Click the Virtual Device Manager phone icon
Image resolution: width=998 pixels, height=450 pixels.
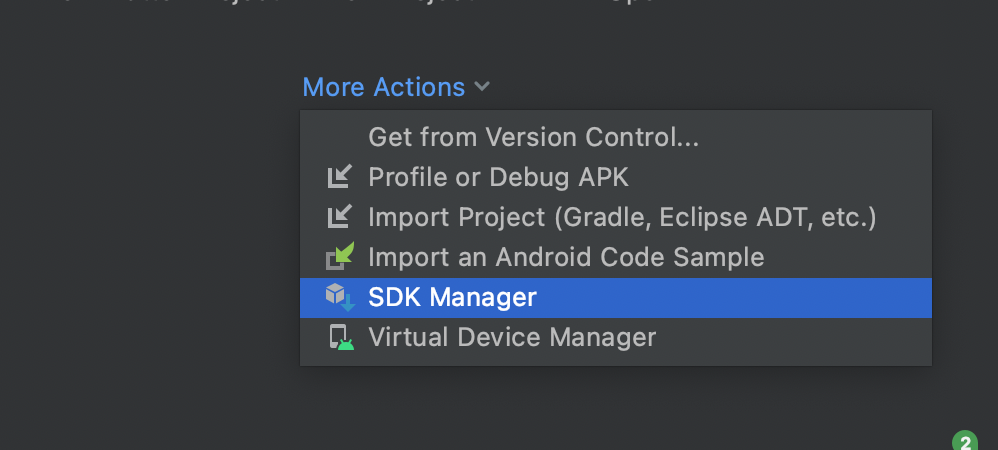341,337
